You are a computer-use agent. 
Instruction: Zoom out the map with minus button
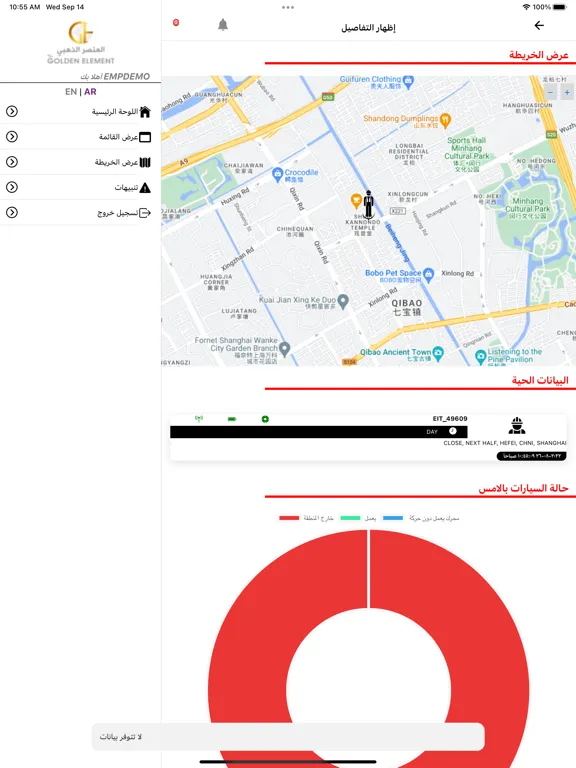[x=551, y=92]
